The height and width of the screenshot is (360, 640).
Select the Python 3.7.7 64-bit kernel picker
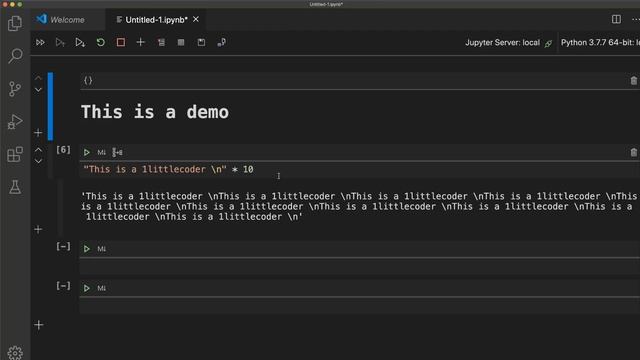click(600, 42)
